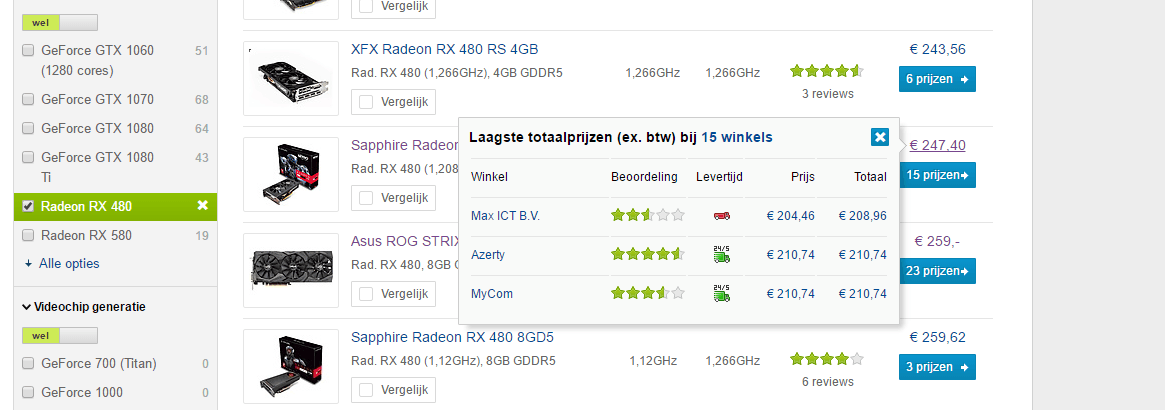Check the GeForce GTX 1060 filter
This screenshot has width=1165, height=410.
coord(28,51)
